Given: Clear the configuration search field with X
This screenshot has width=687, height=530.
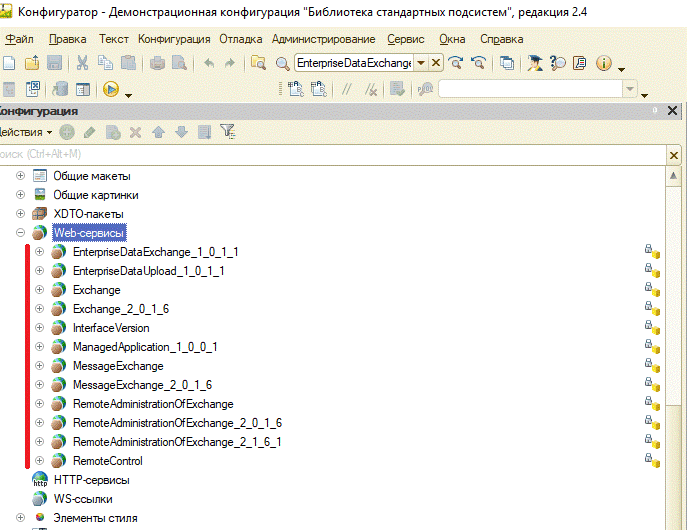Looking at the screenshot, I should click(x=674, y=155).
